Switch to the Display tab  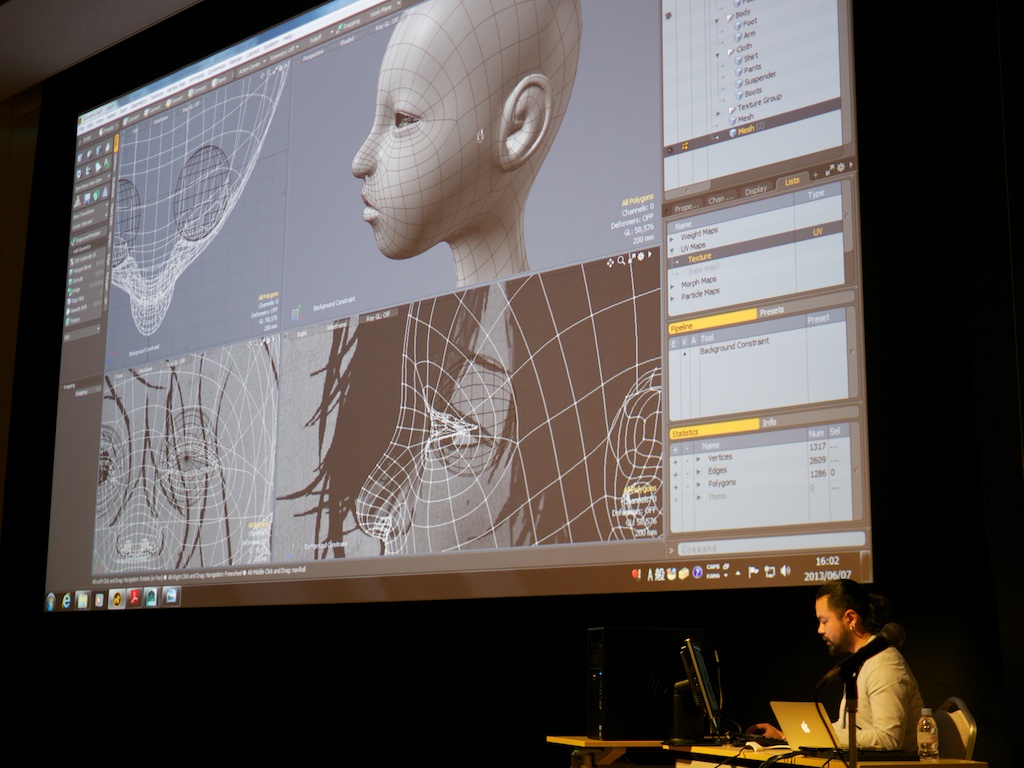coord(756,190)
